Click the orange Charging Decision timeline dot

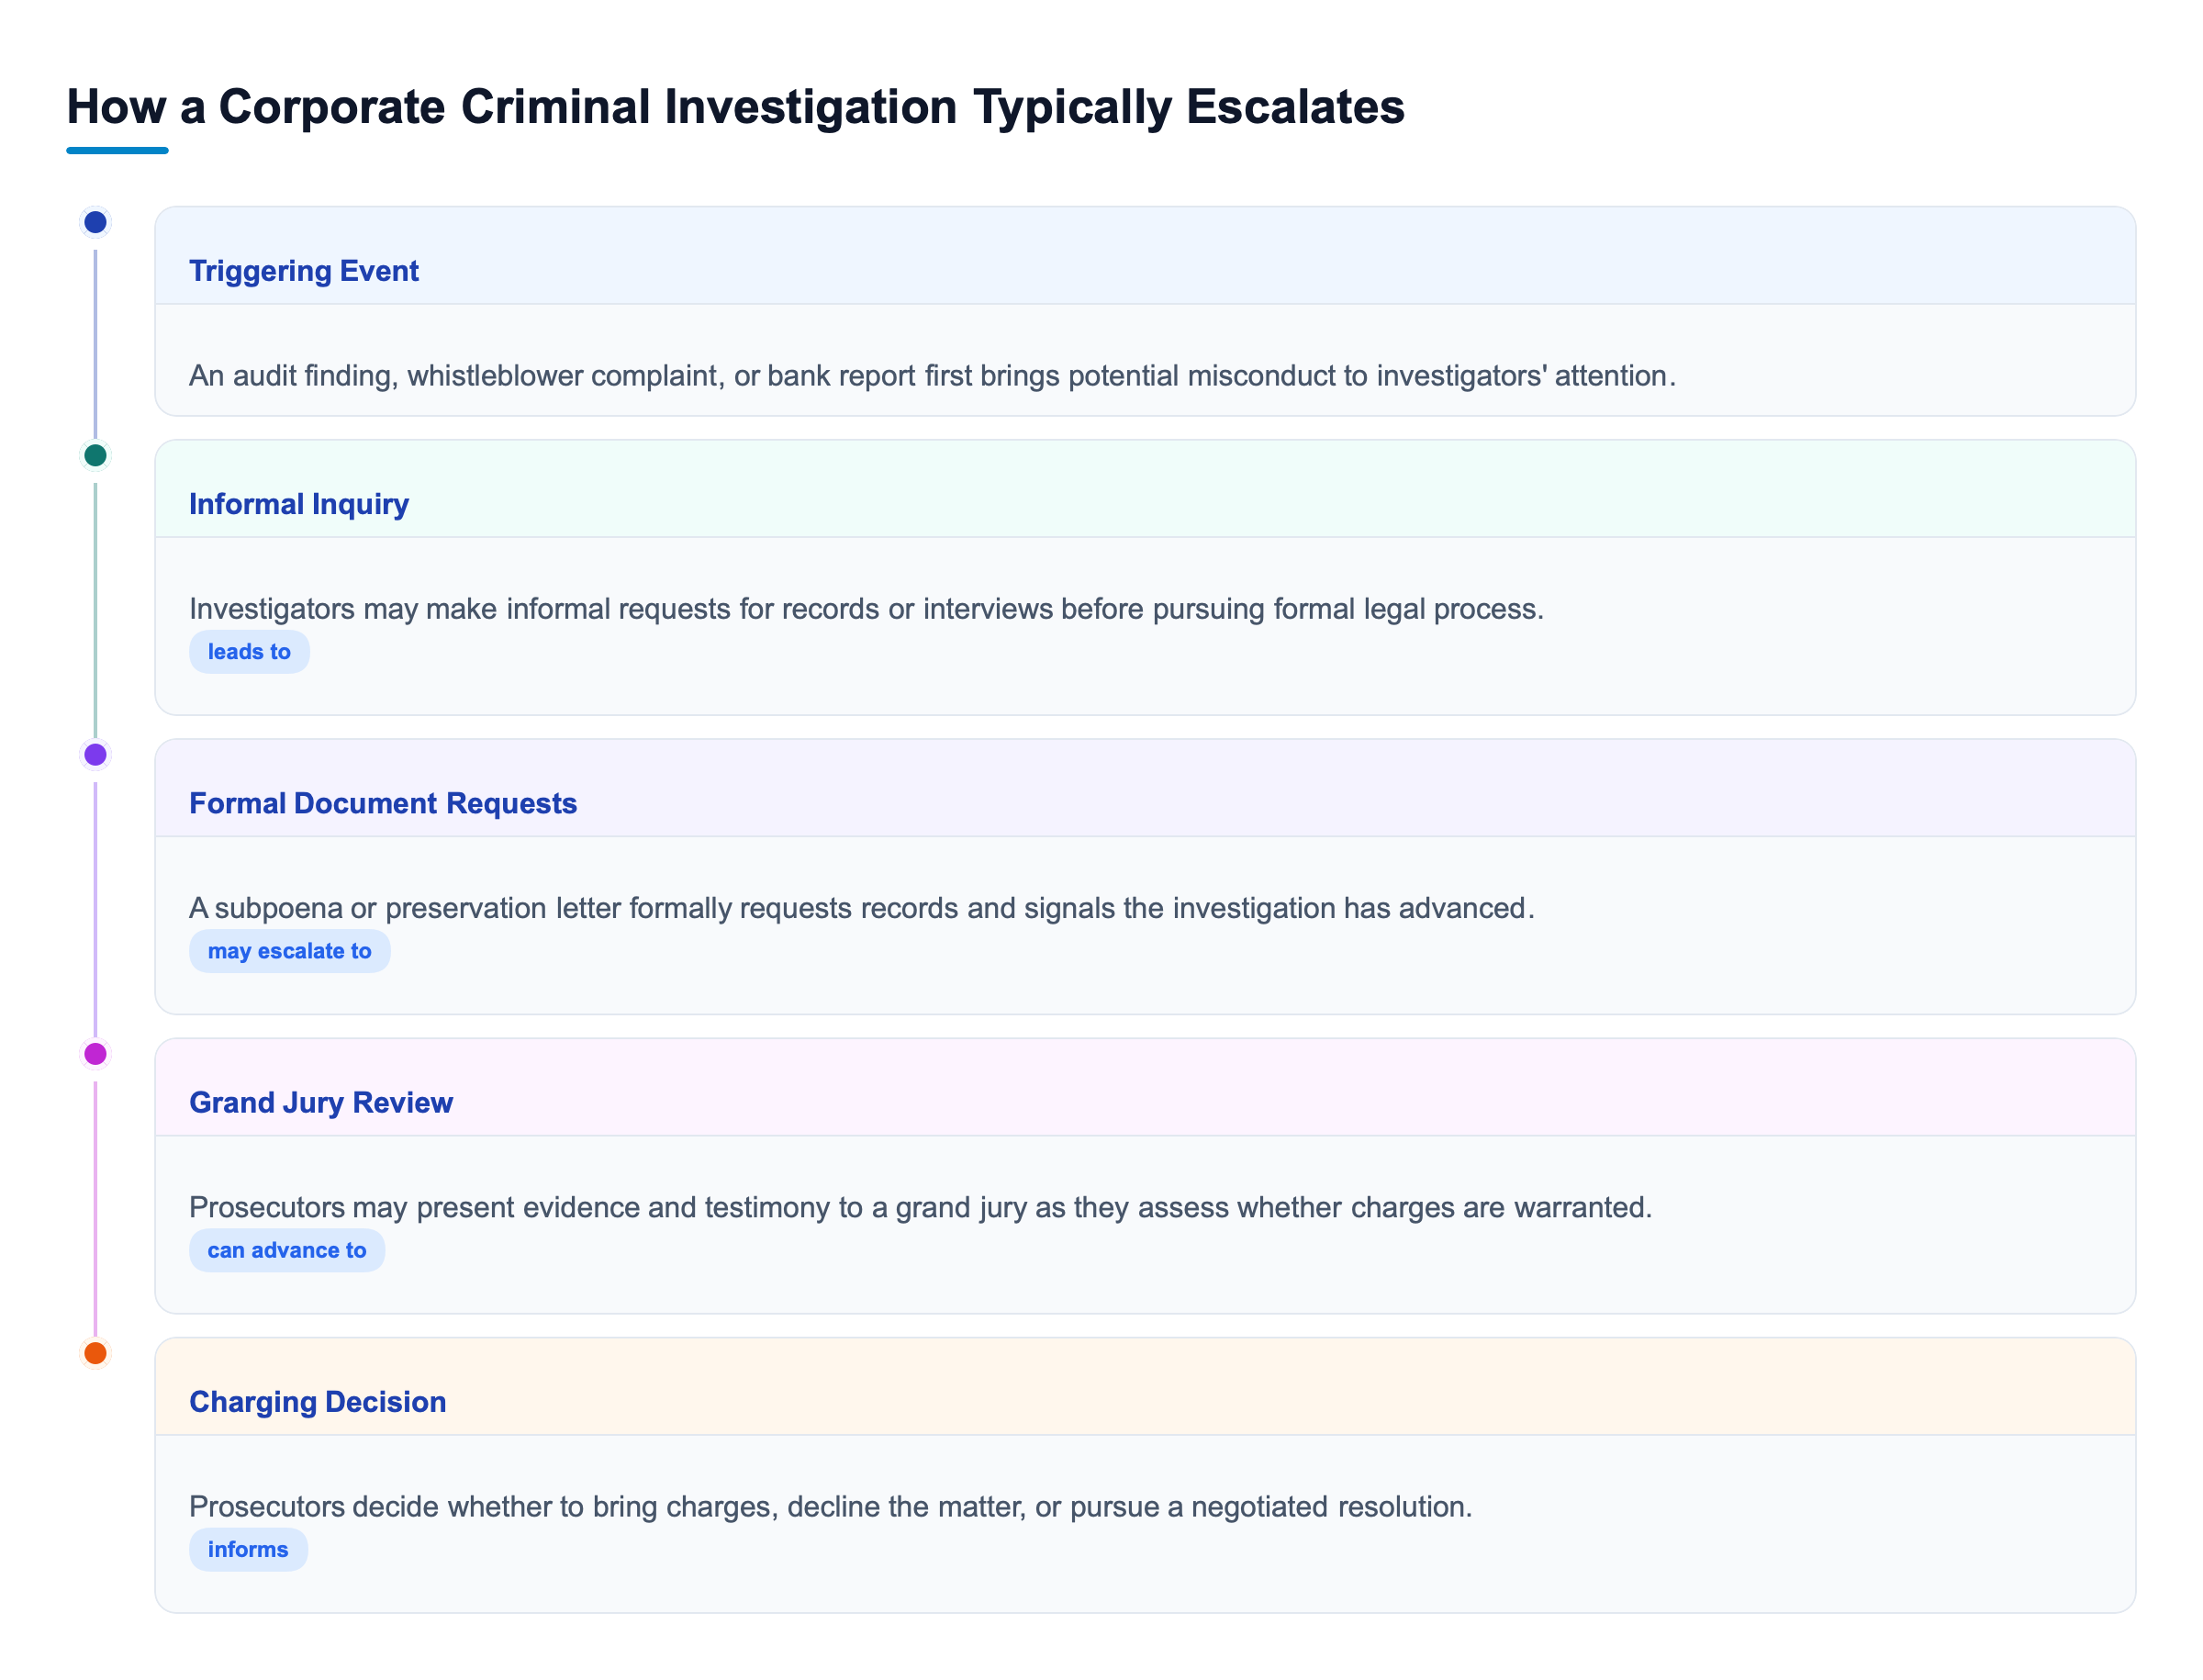point(95,1353)
